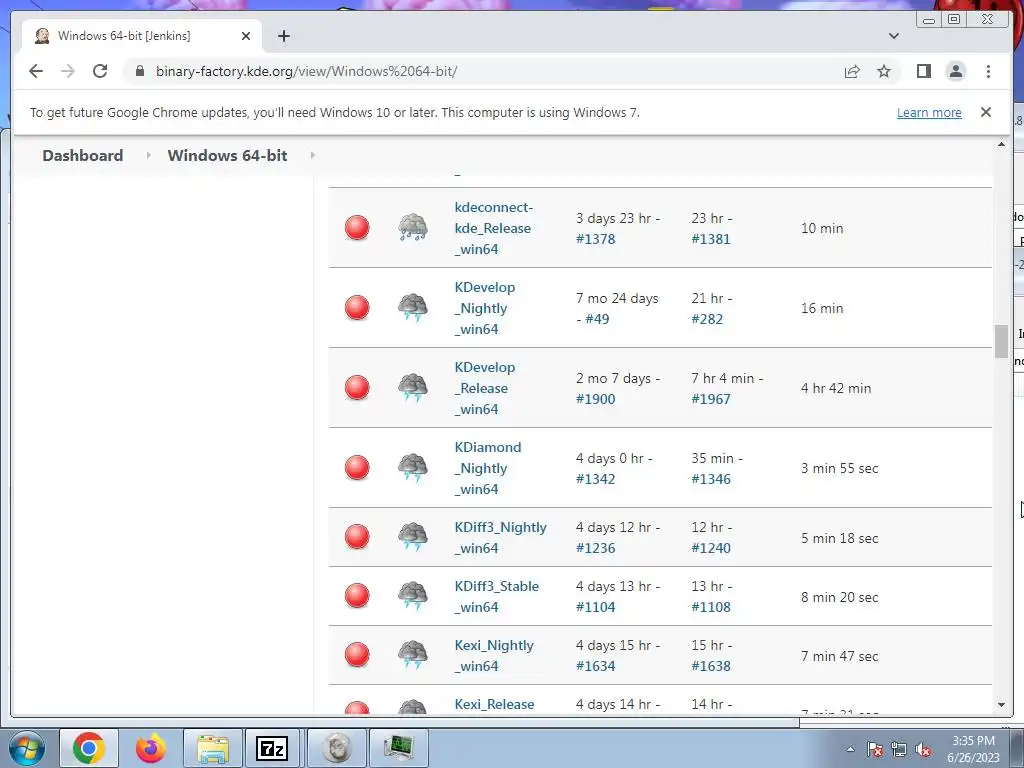The image size is (1024, 768).
Task: Click the red status ball for KDiff3_Nightly_win64
Action: click(357, 537)
